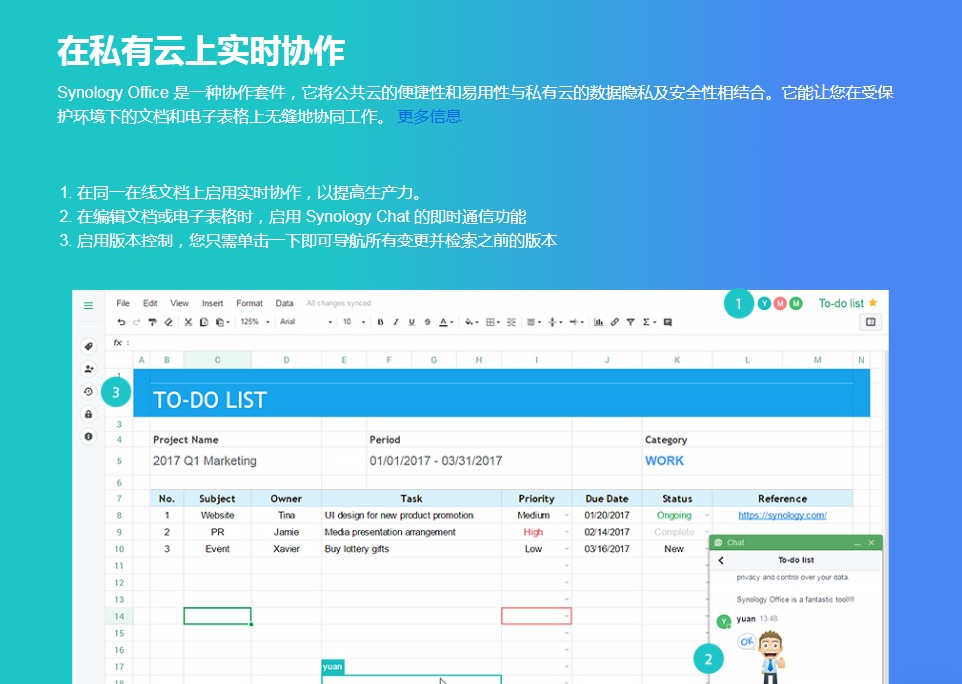Click the back arrow in Chat panel
This screenshot has height=684, width=962.
click(x=721, y=560)
